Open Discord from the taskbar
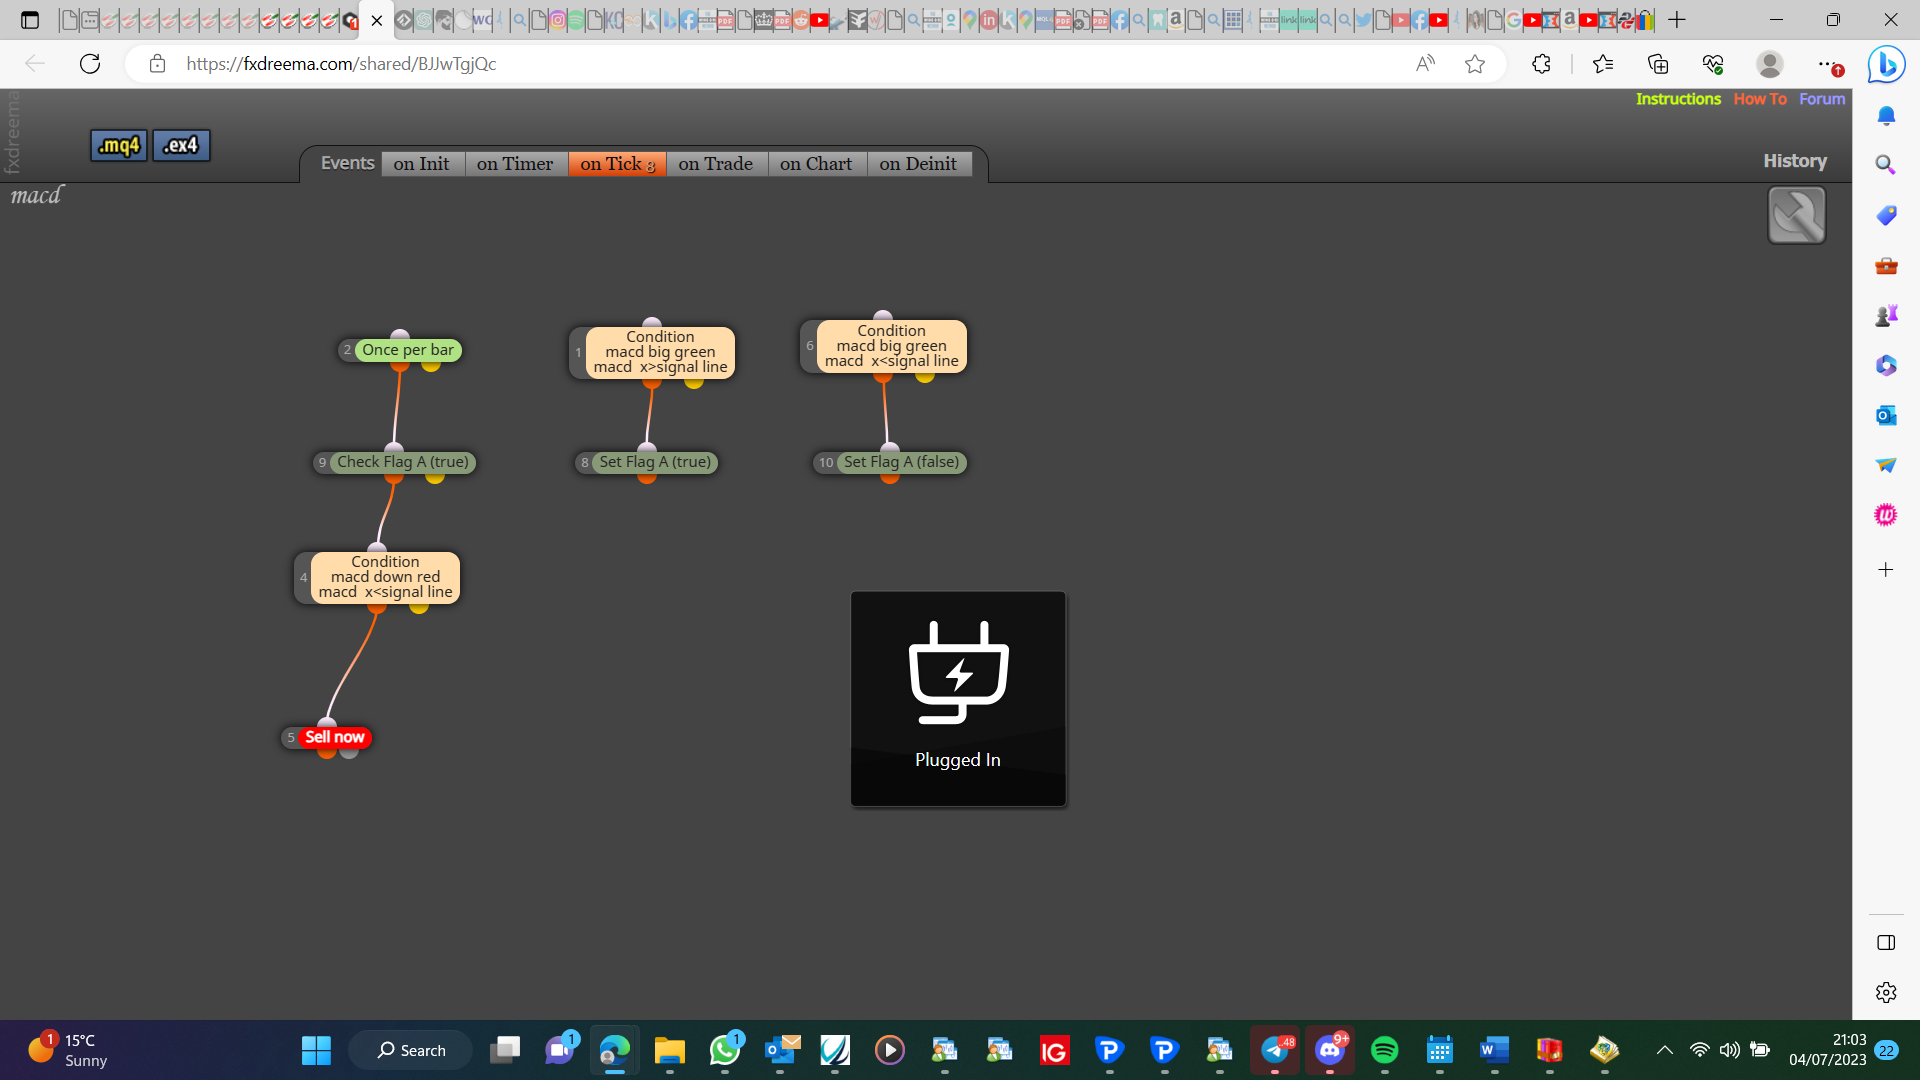 (1330, 1050)
